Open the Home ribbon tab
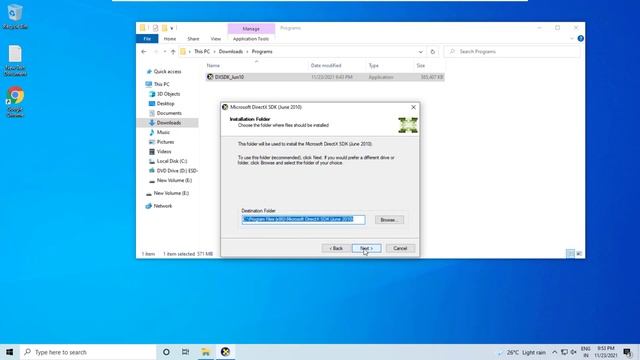640x360 pixels. coord(170,39)
